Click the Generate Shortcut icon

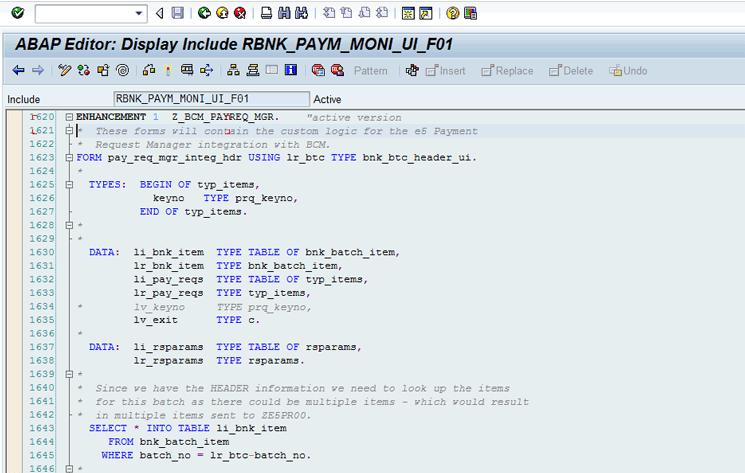[x=426, y=13]
